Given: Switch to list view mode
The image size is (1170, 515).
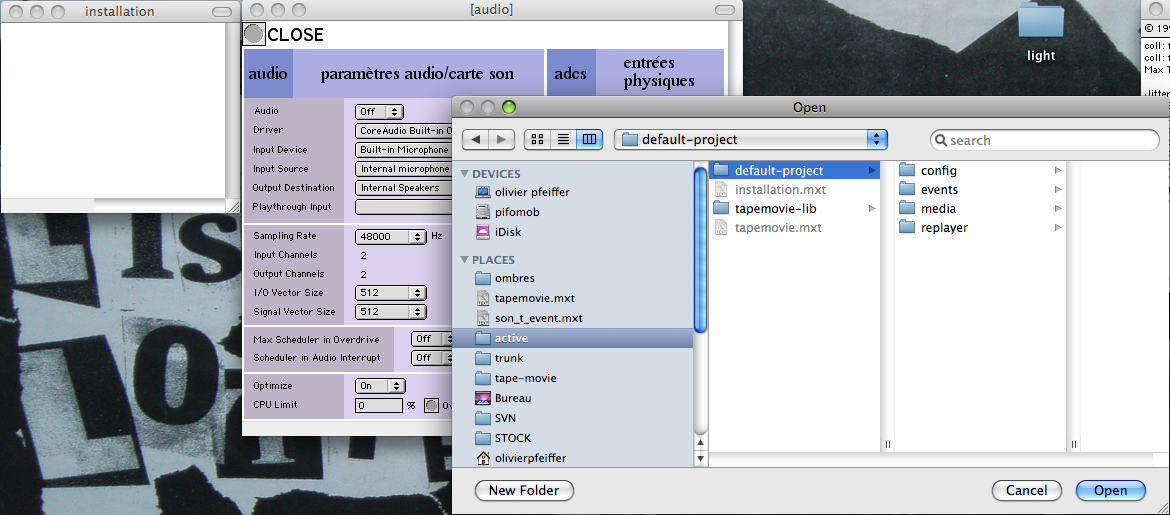Looking at the screenshot, I should [564, 140].
